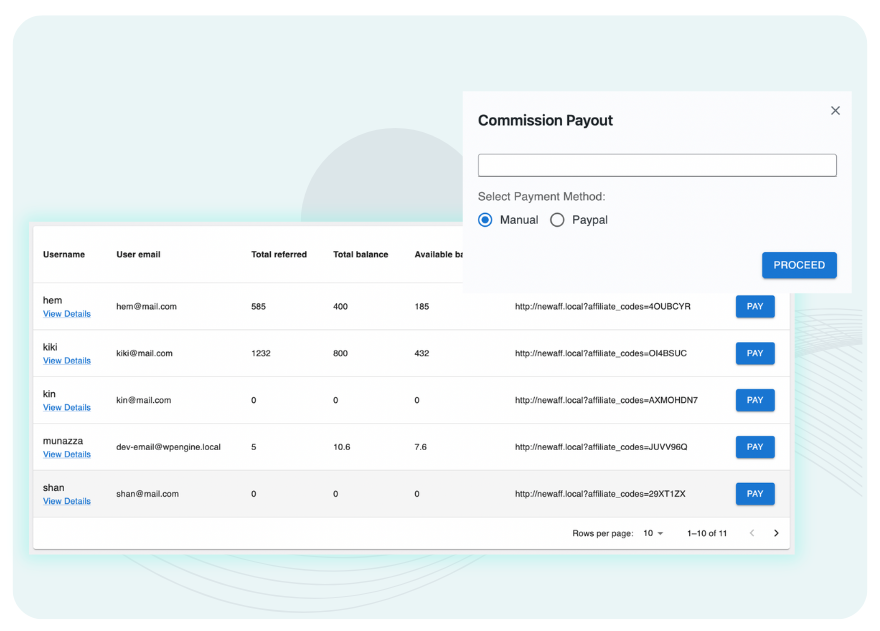Click affiliate link ending OI4BSUC
This screenshot has width=880, height=631.
click(x=601, y=353)
